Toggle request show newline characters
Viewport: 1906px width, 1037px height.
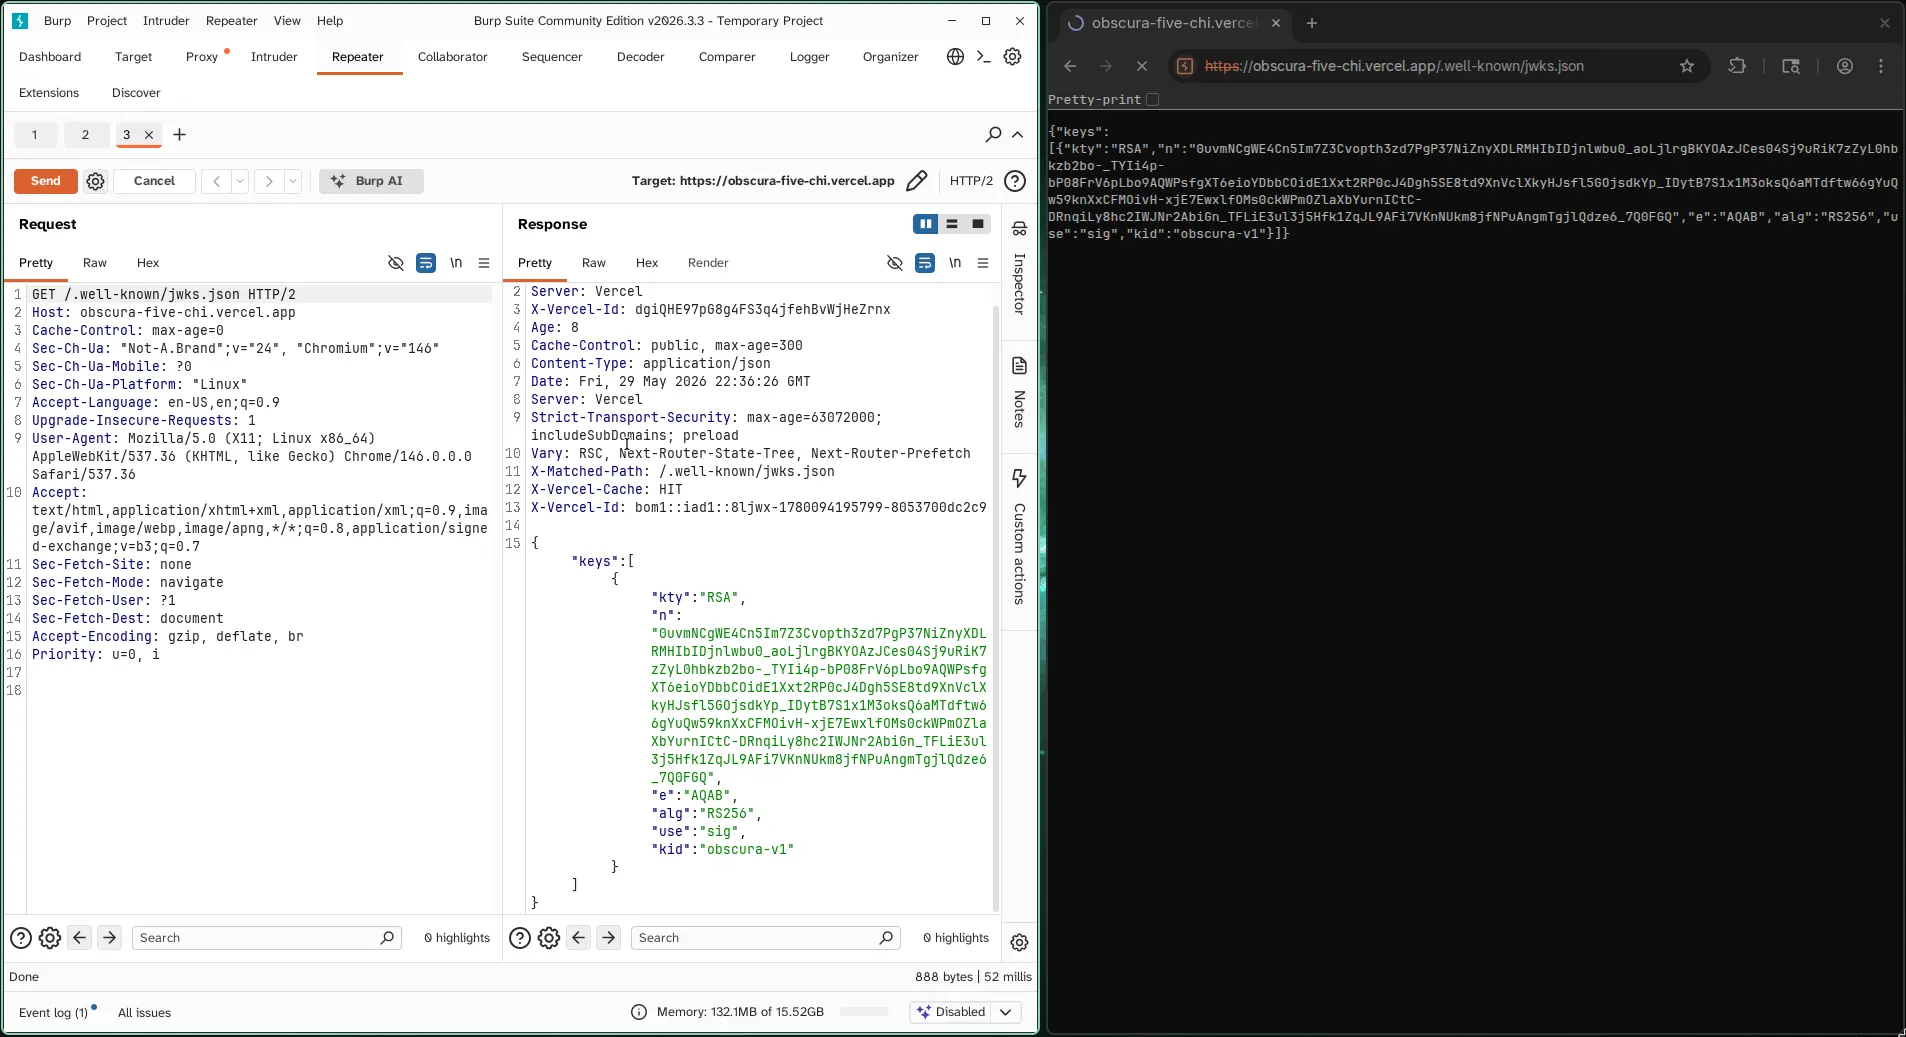coord(456,263)
